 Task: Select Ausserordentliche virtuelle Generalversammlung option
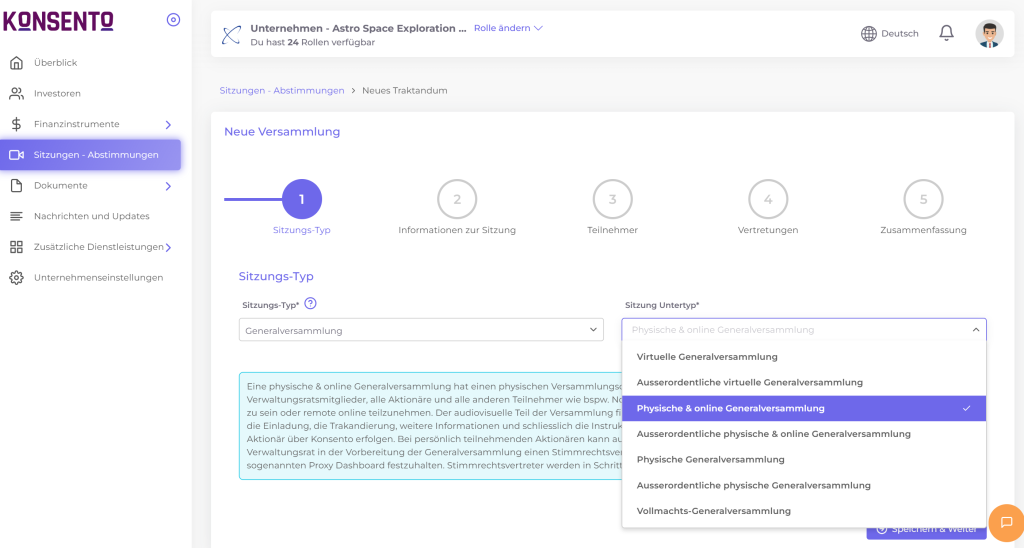[x=803, y=382]
